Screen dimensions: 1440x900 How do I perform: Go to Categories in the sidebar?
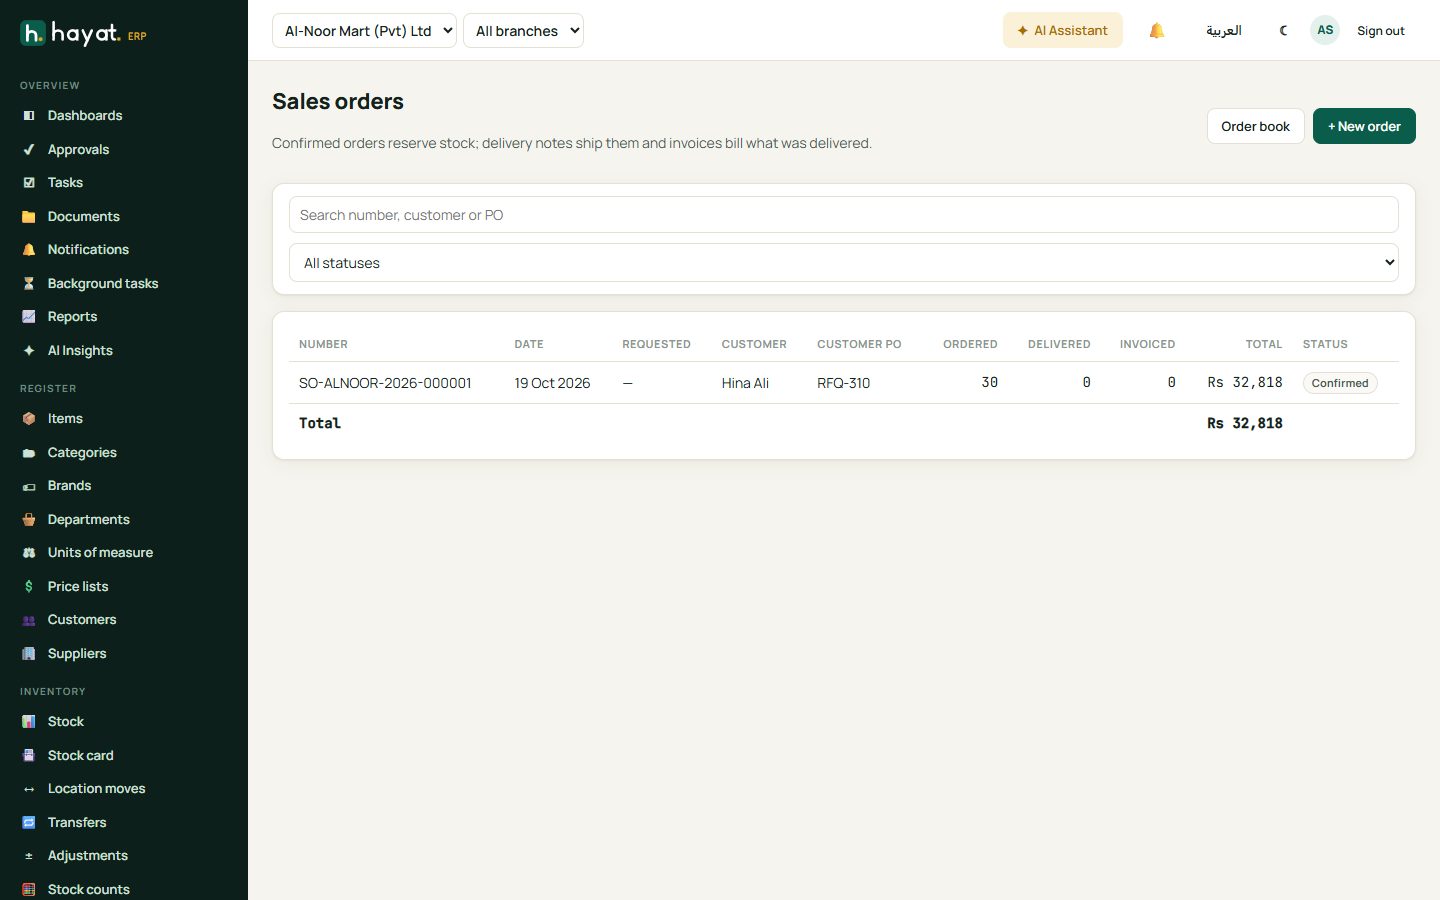pos(82,453)
